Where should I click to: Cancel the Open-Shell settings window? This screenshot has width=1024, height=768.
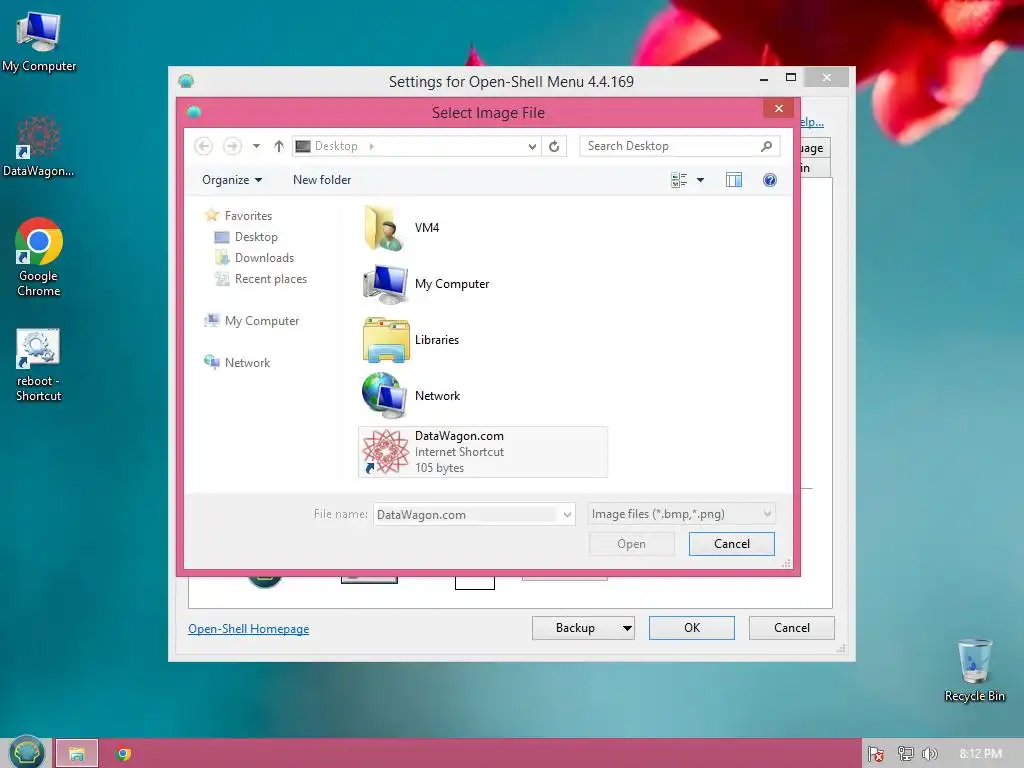[x=792, y=628]
